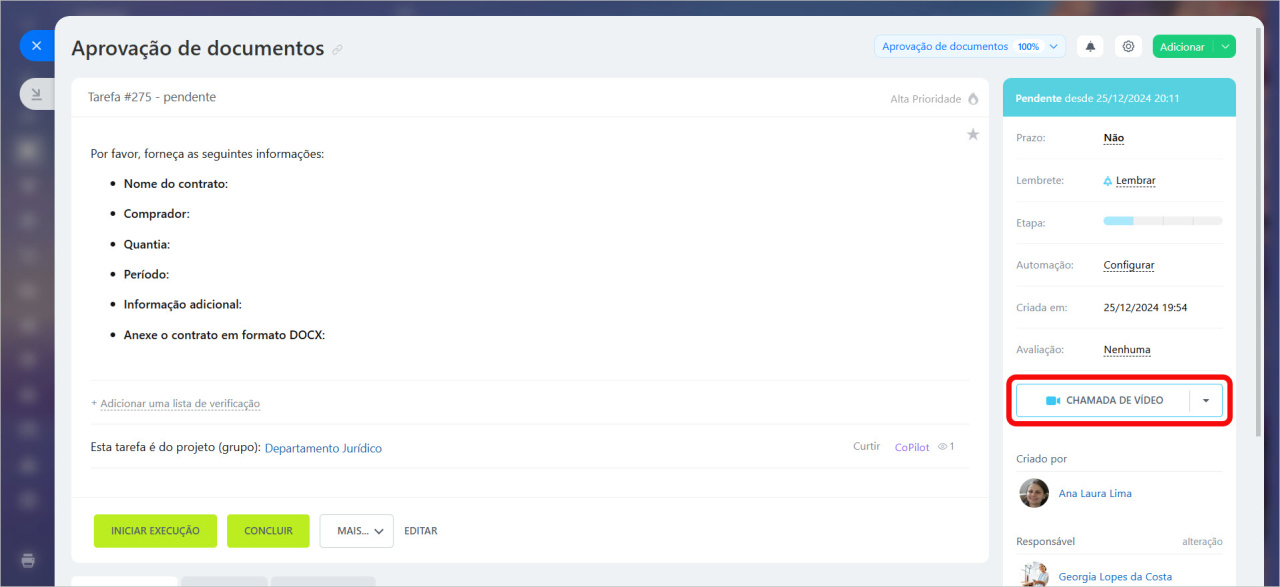Expand the Aprovação de documentos 100% dropdown
1280x587 pixels.
pyautogui.click(x=1054, y=46)
